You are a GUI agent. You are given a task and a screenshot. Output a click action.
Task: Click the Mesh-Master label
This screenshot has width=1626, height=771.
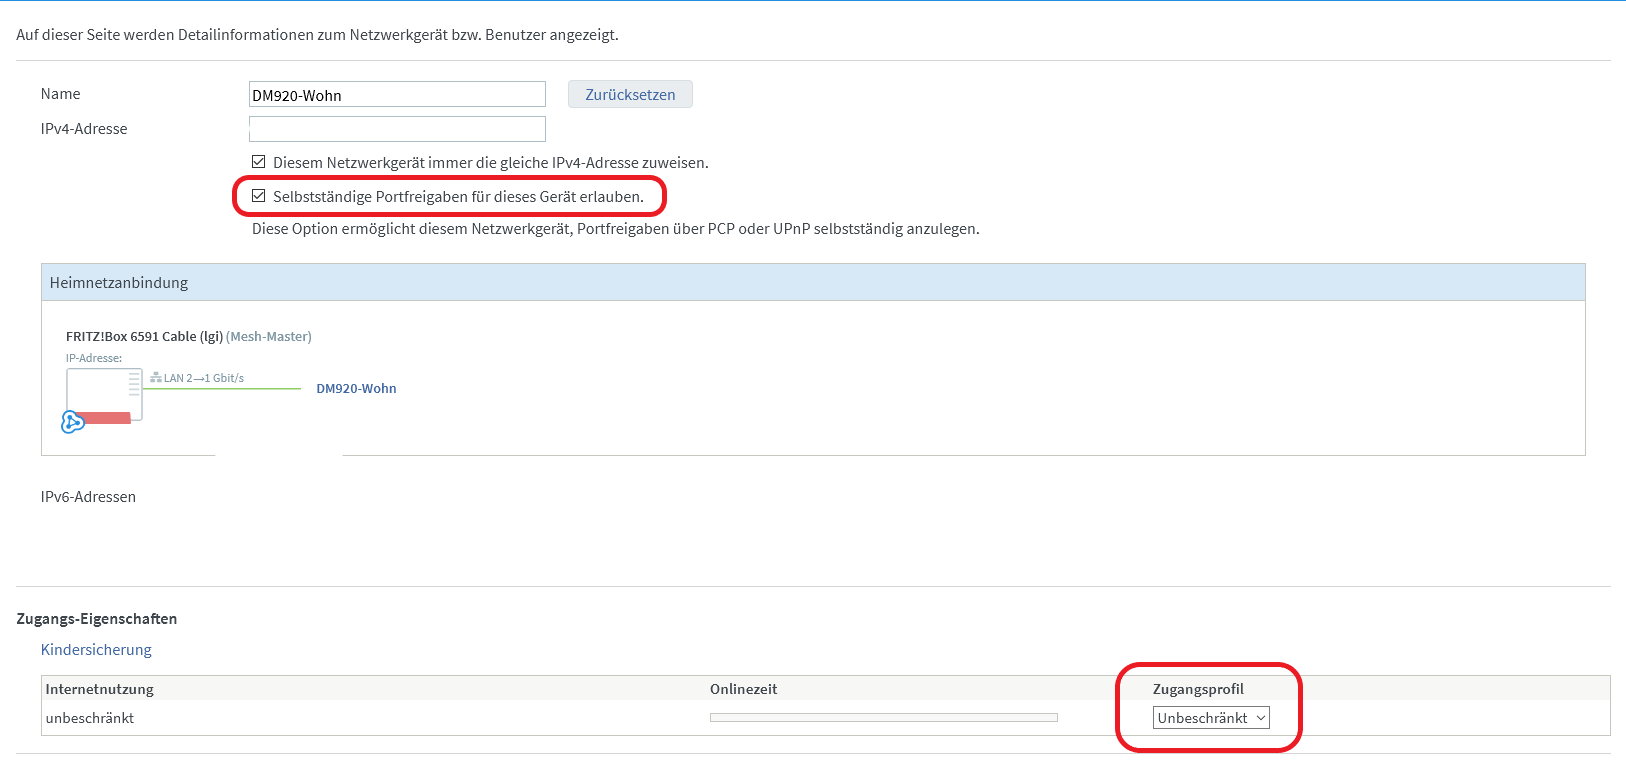point(269,337)
